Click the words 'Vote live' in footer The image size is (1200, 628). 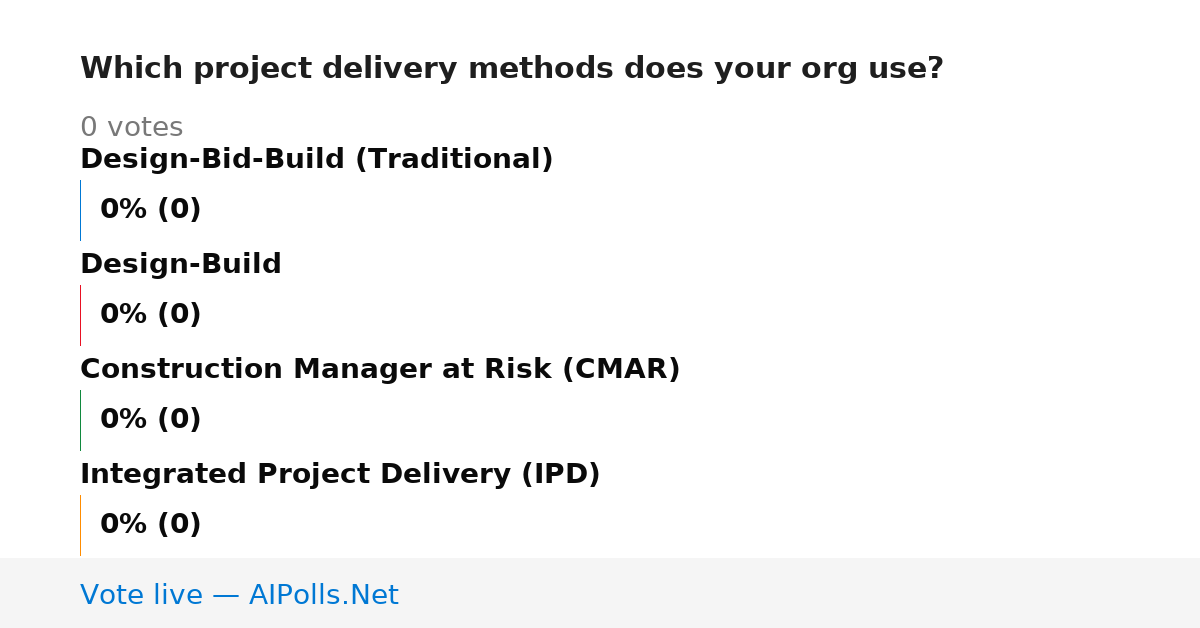(141, 595)
